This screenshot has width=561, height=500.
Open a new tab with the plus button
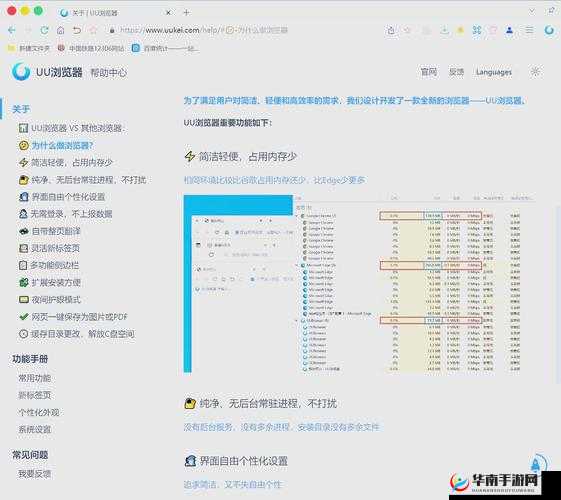pyautogui.click(x=186, y=13)
